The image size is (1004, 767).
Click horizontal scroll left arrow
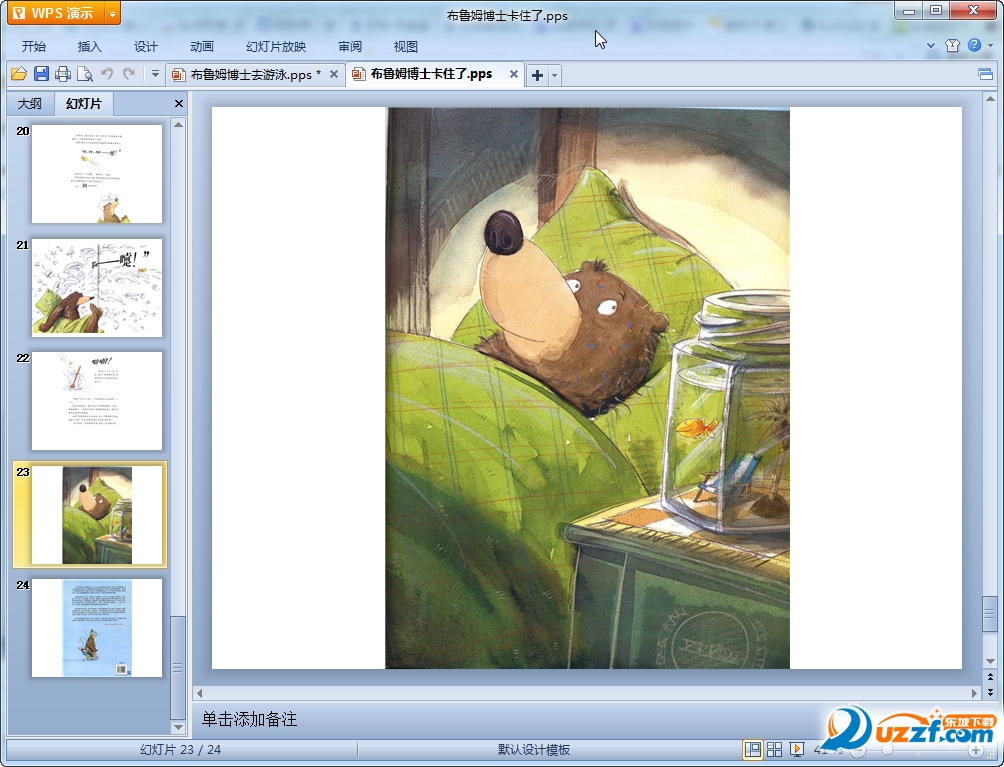(x=200, y=693)
